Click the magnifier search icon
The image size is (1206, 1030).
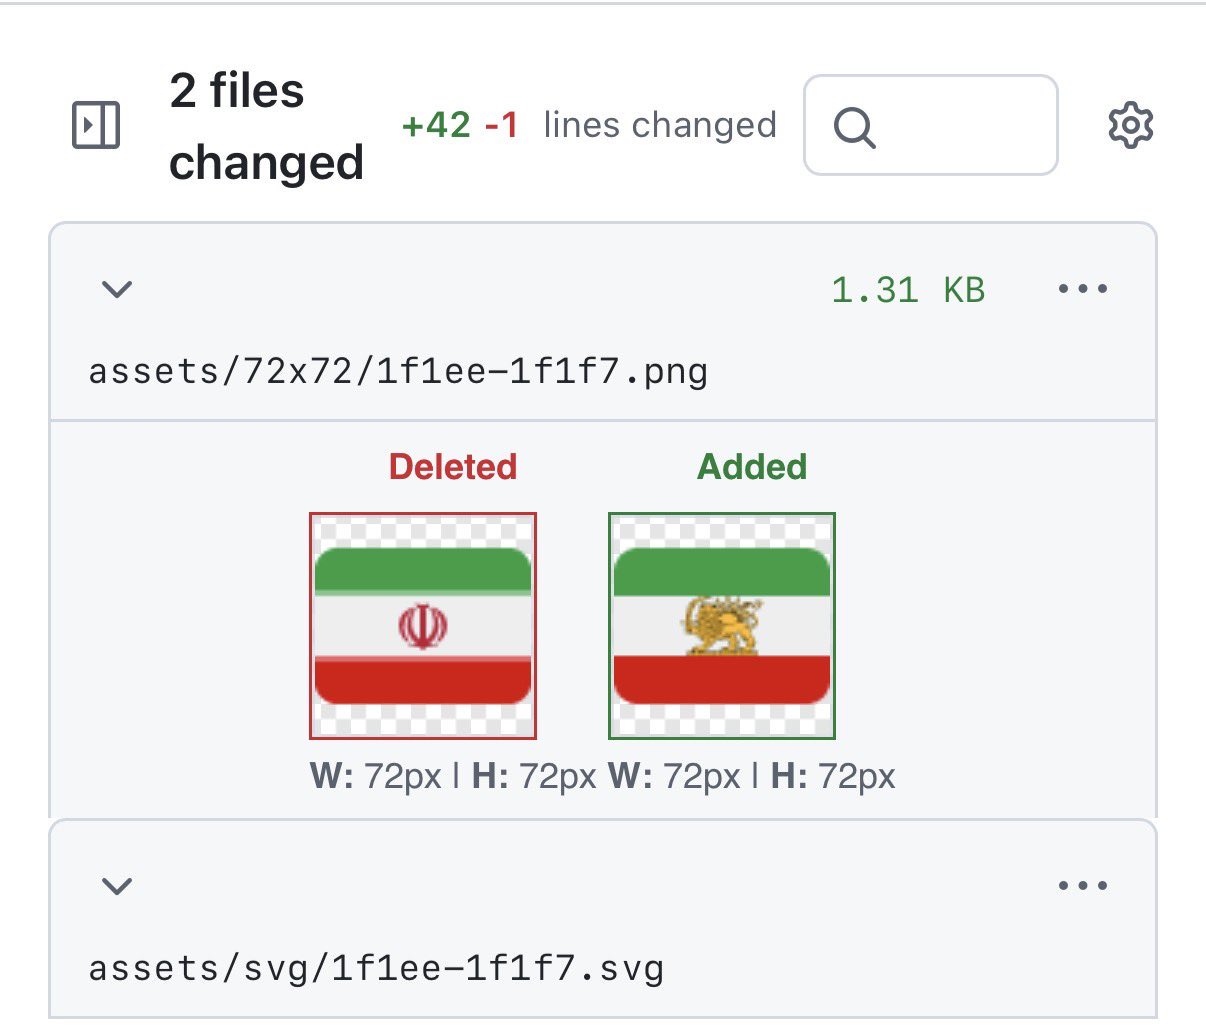tap(855, 127)
